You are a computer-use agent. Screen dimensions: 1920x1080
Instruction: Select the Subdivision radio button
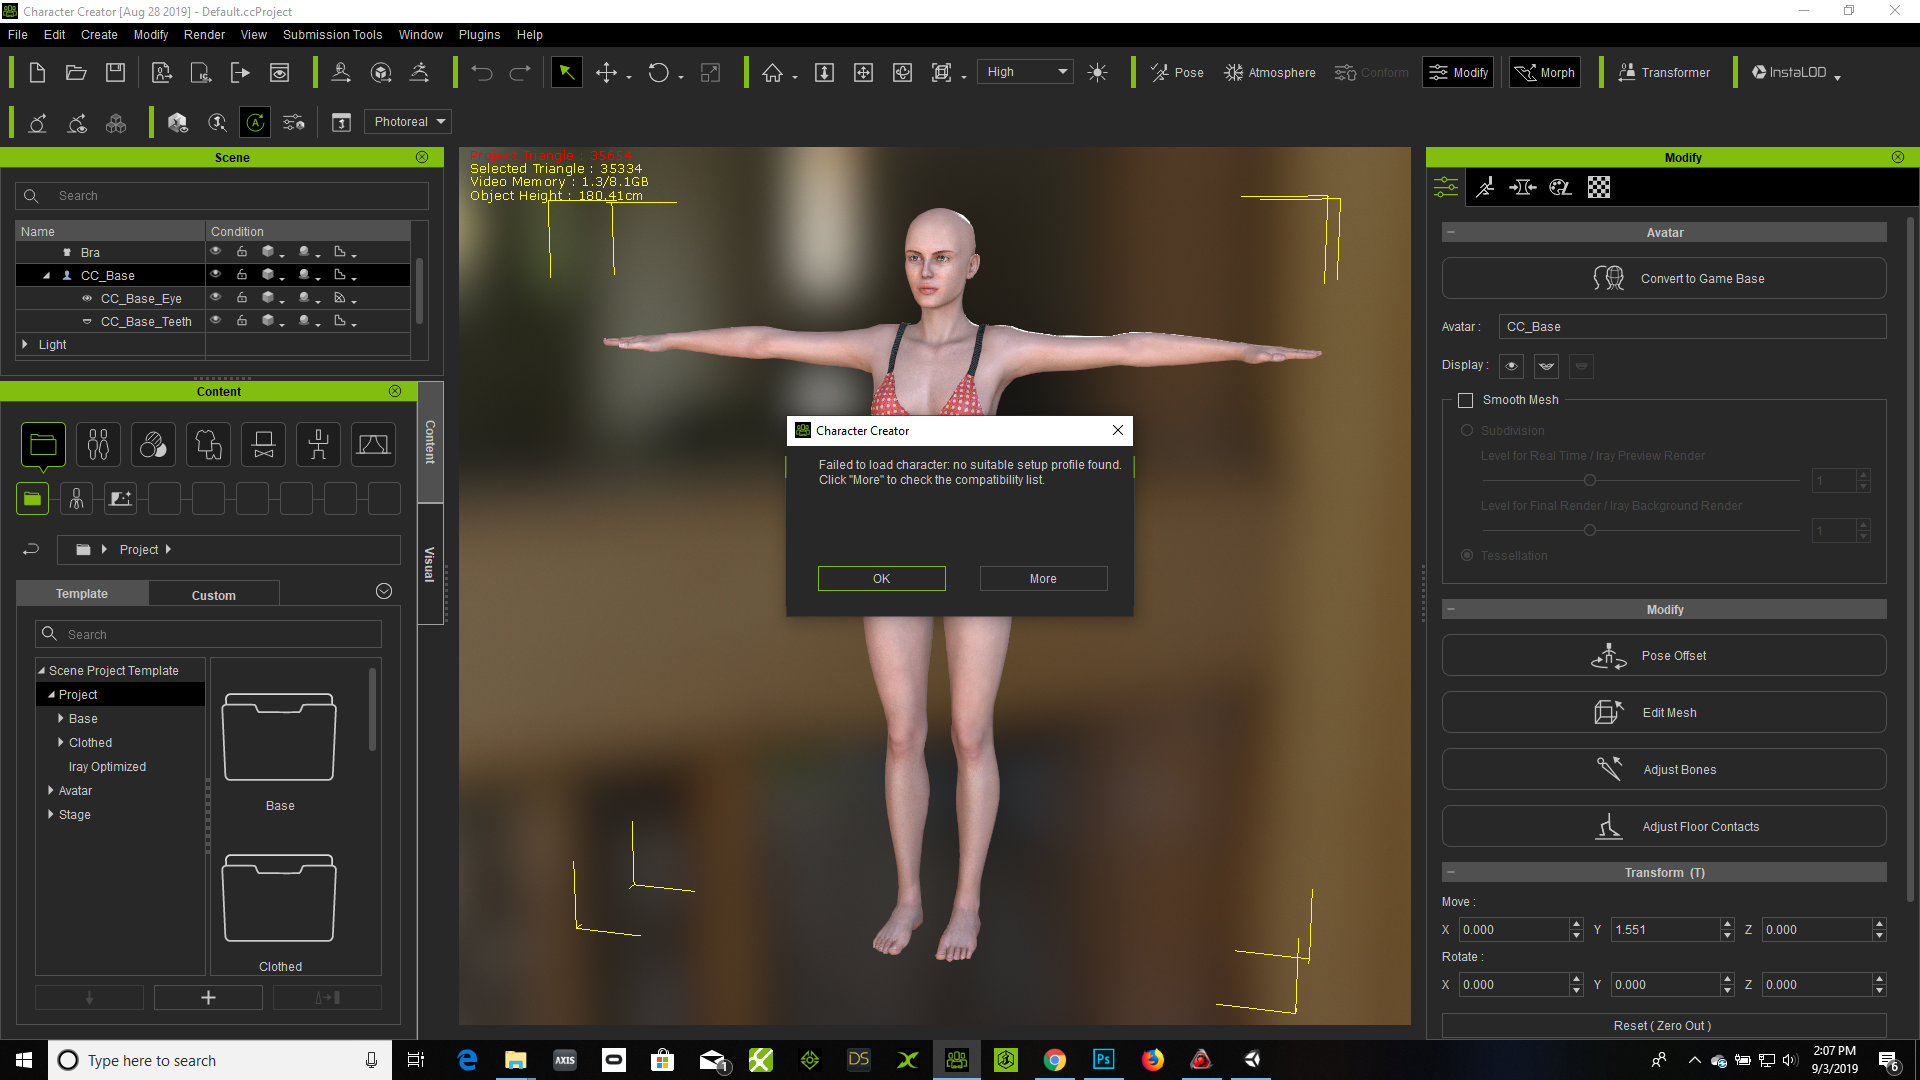(1467, 431)
